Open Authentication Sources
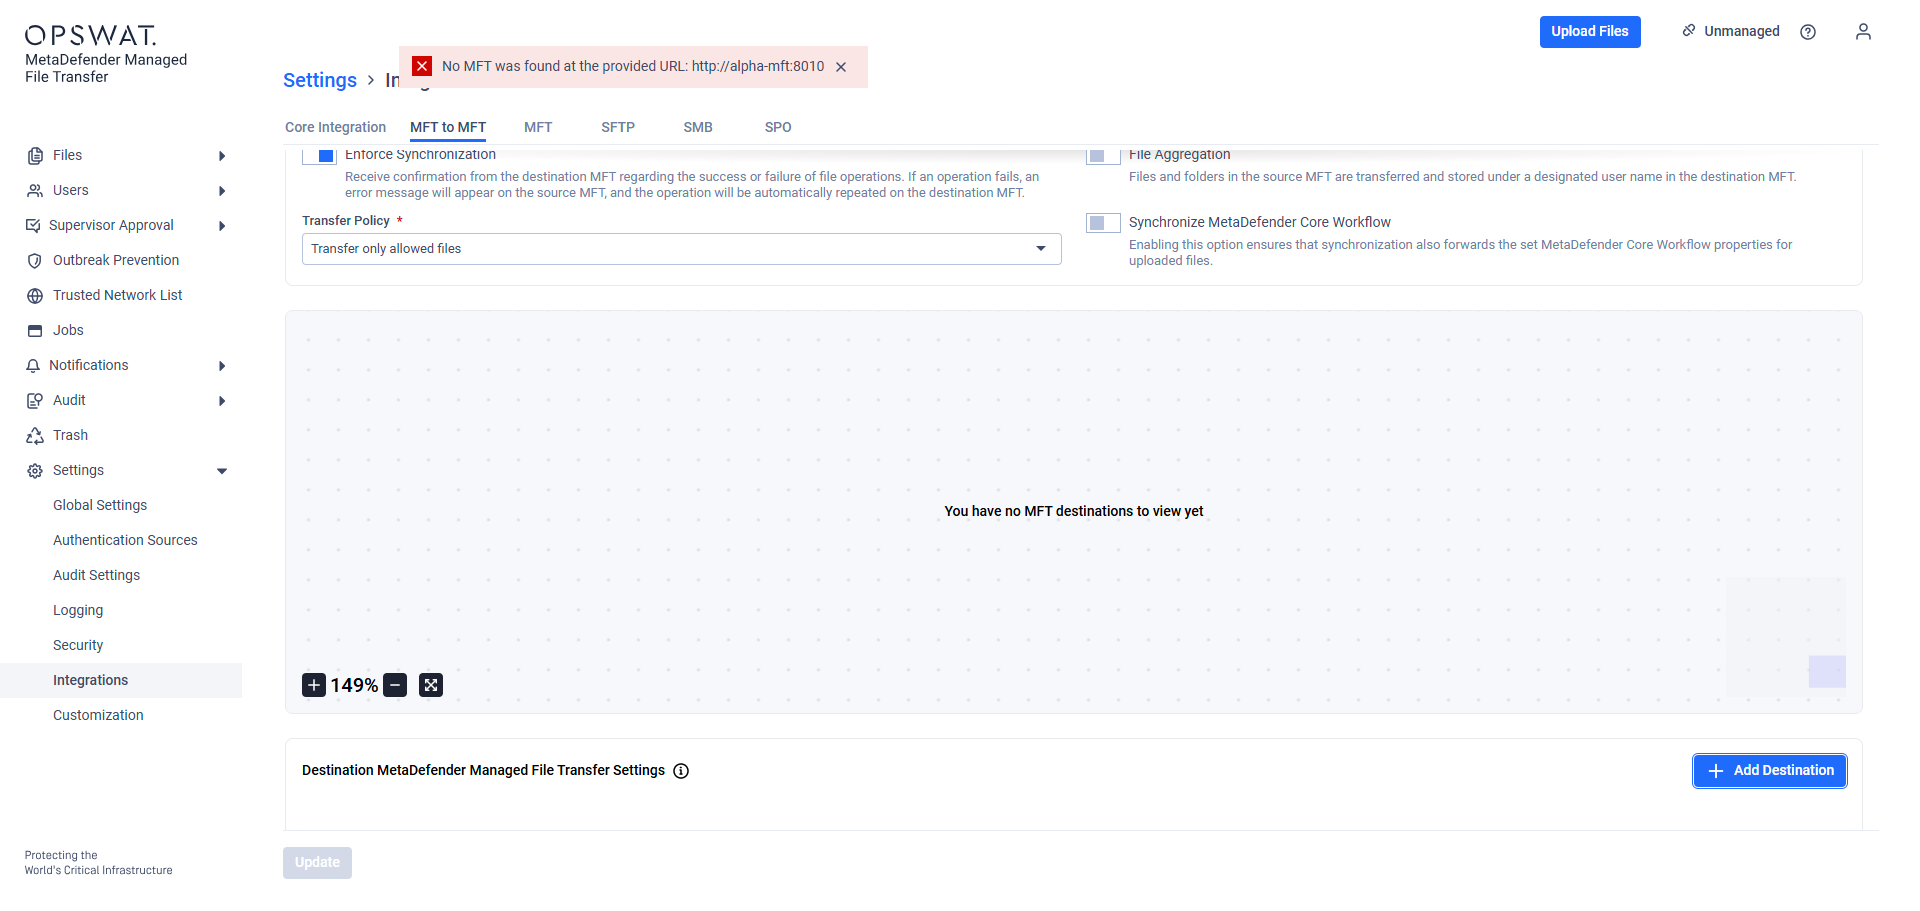Image resolution: width=1920 pixels, height=911 pixels. tap(125, 541)
